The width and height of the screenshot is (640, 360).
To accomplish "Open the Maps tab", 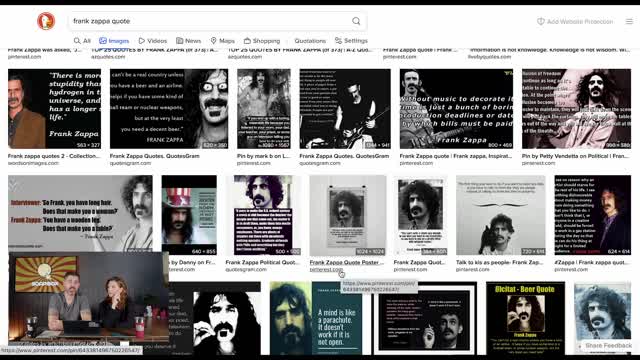I will 222,41.
